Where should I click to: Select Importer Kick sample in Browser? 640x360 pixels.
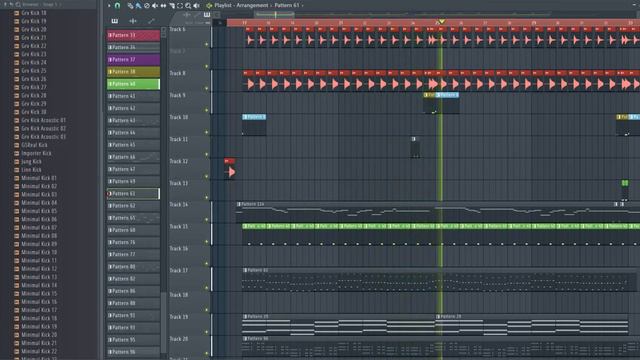(36, 153)
